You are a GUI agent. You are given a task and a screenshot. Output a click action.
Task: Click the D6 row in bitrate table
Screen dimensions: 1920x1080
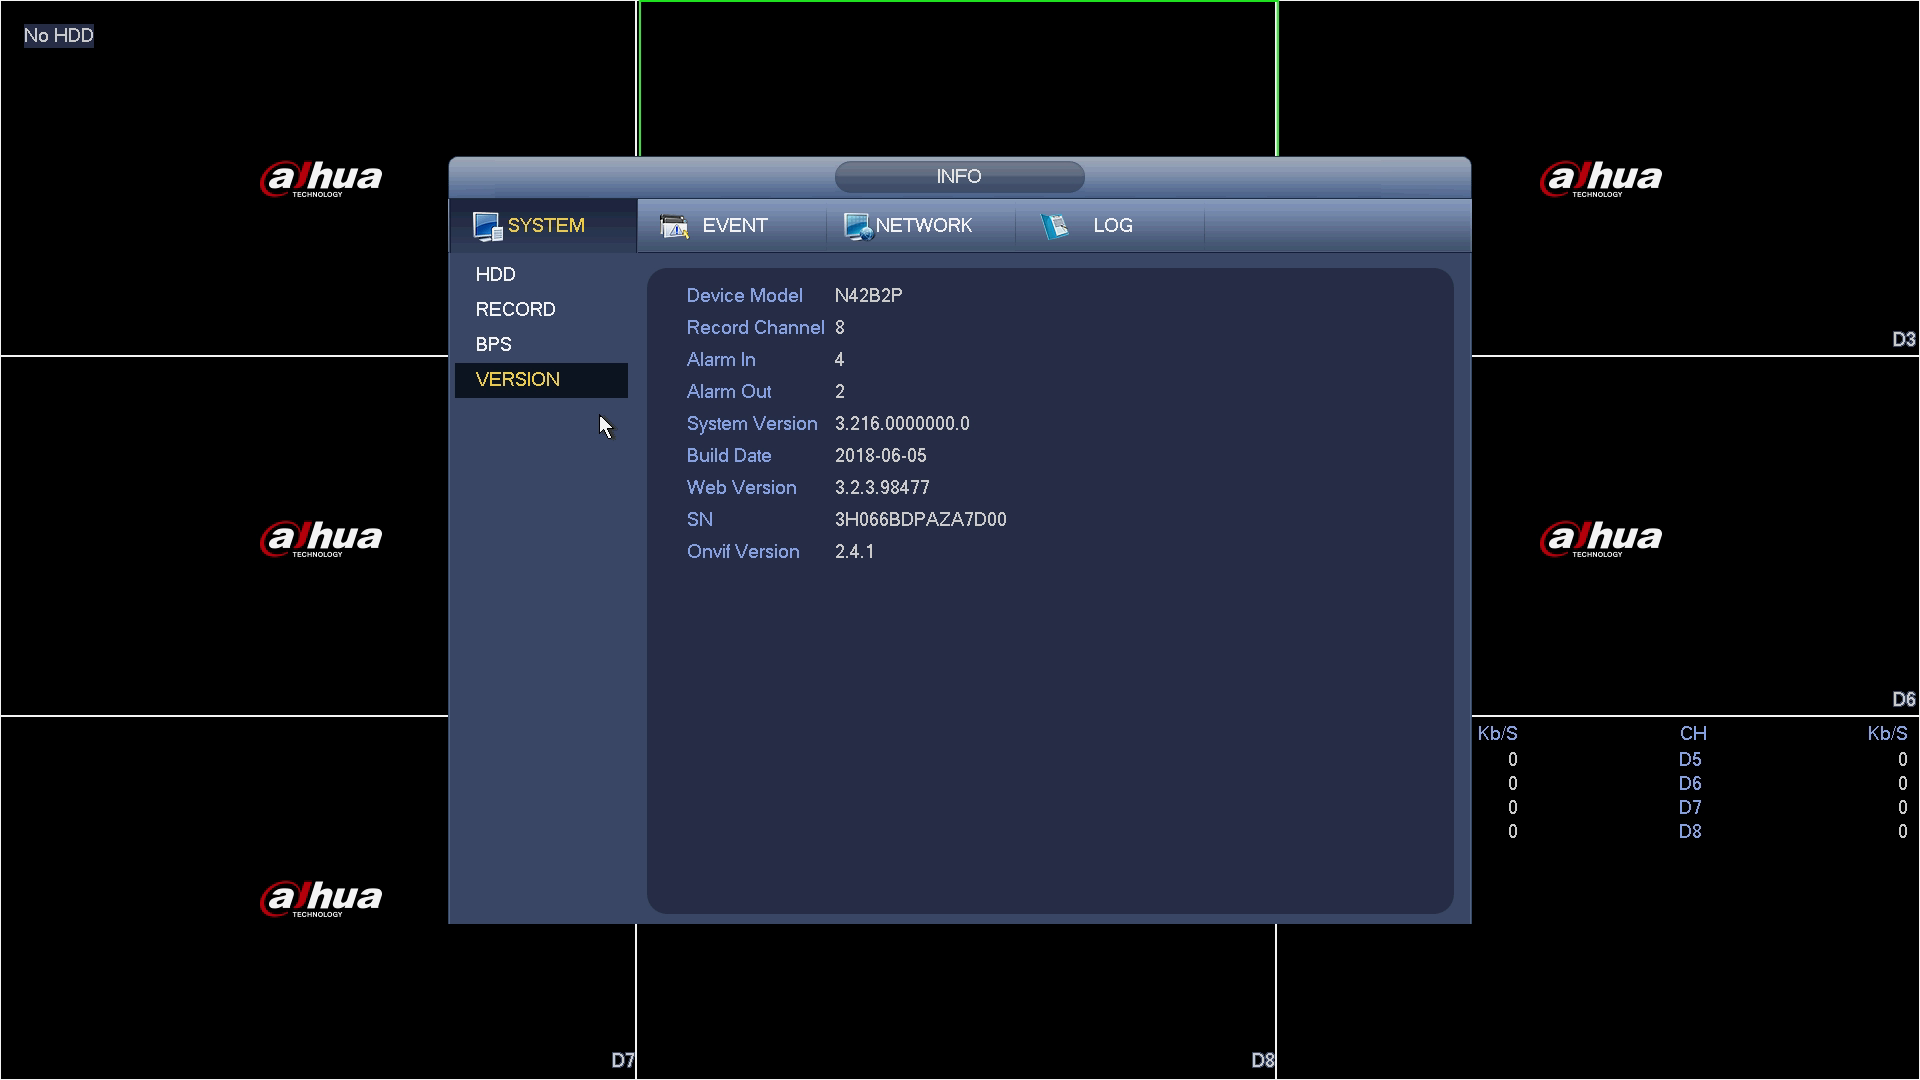(x=1689, y=784)
